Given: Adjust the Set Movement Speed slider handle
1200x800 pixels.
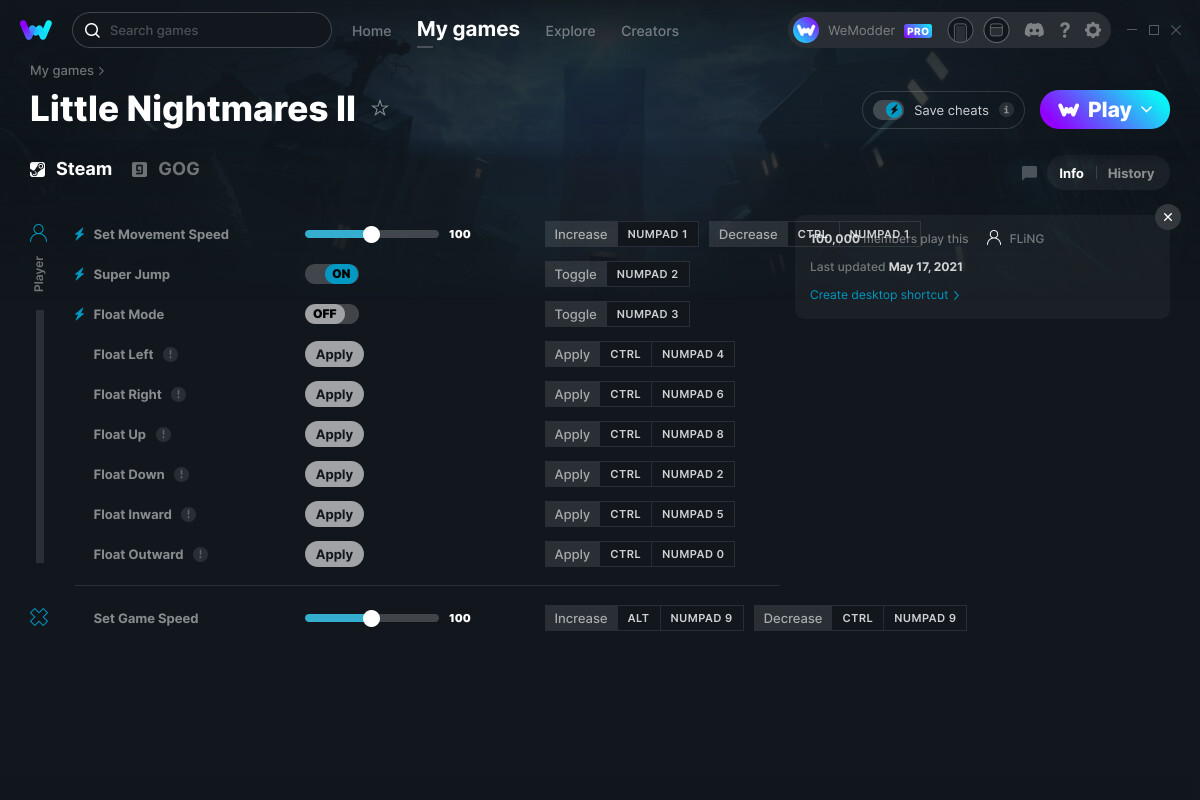Looking at the screenshot, I should coord(371,234).
